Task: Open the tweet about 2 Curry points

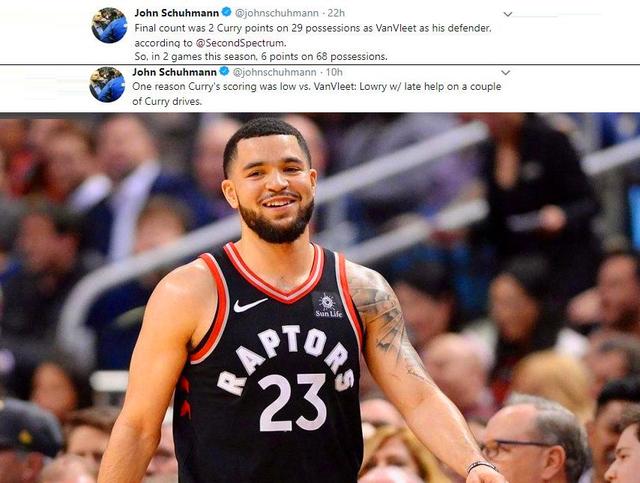Action: point(313,42)
